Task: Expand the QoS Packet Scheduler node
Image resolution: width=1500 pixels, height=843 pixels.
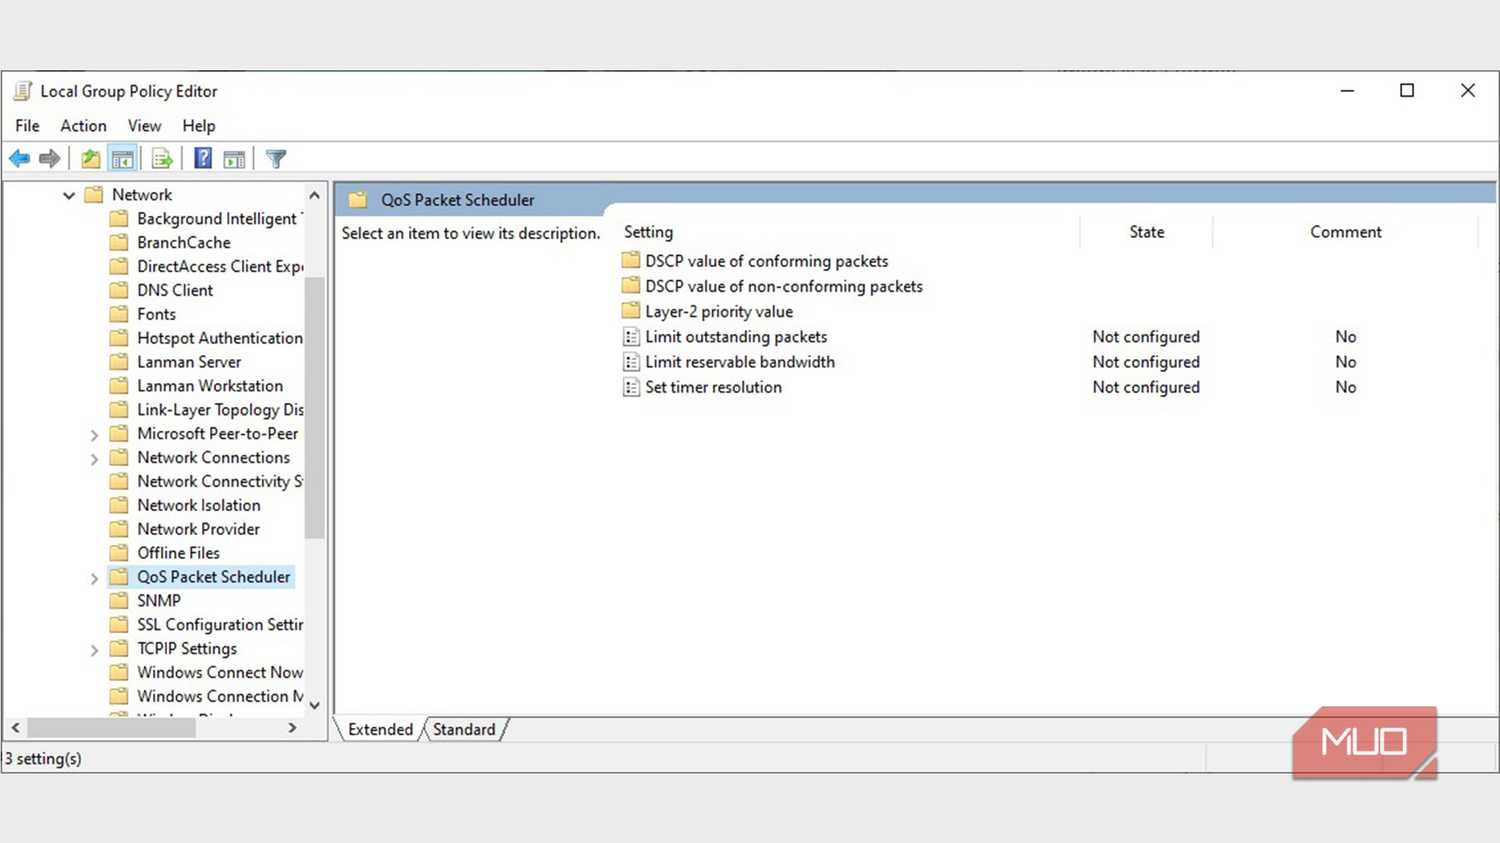Action: pyautogui.click(x=94, y=578)
